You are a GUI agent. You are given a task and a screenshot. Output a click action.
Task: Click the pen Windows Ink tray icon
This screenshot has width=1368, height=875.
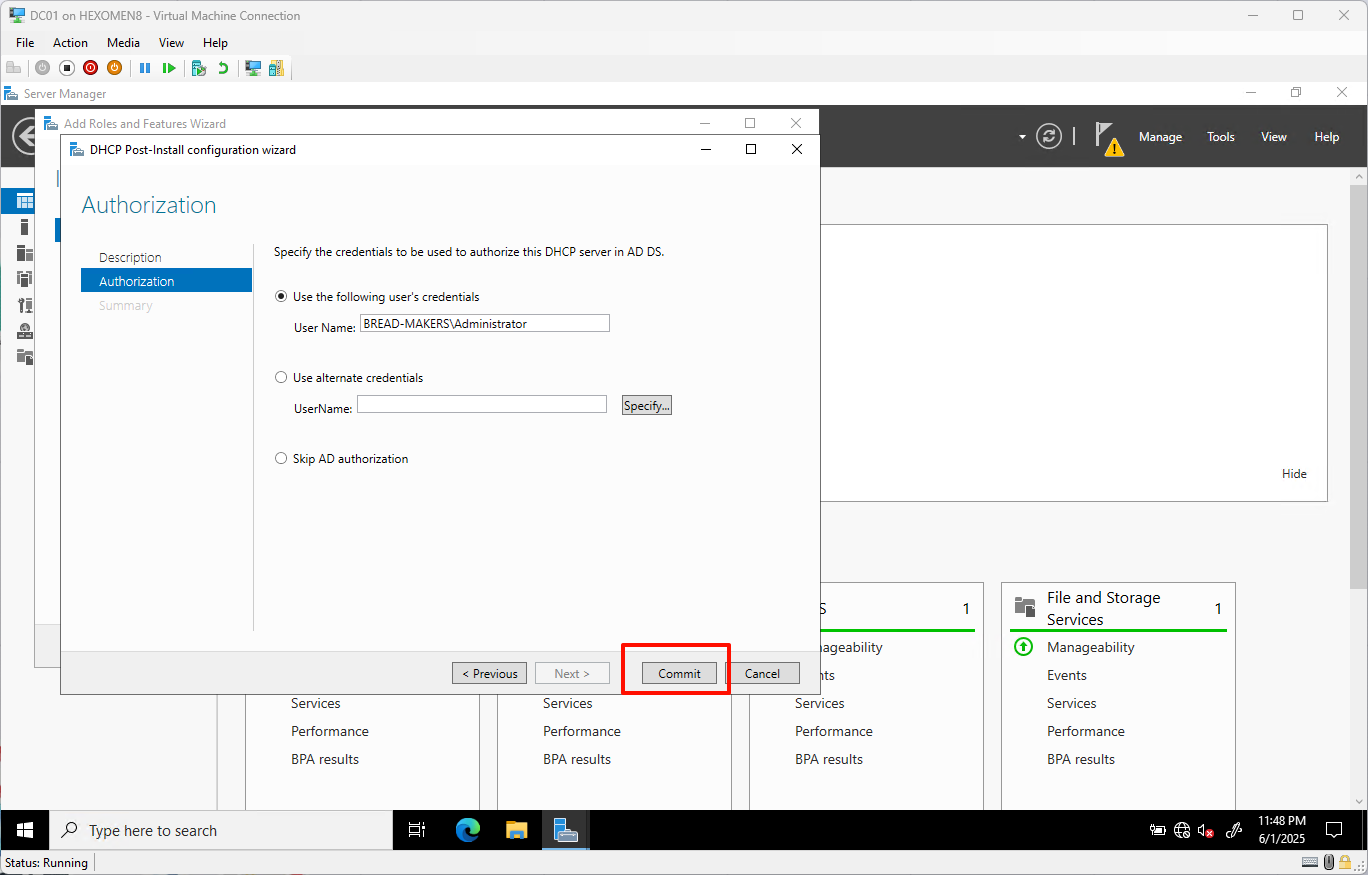pyautogui.click(x=1234, y=830)
